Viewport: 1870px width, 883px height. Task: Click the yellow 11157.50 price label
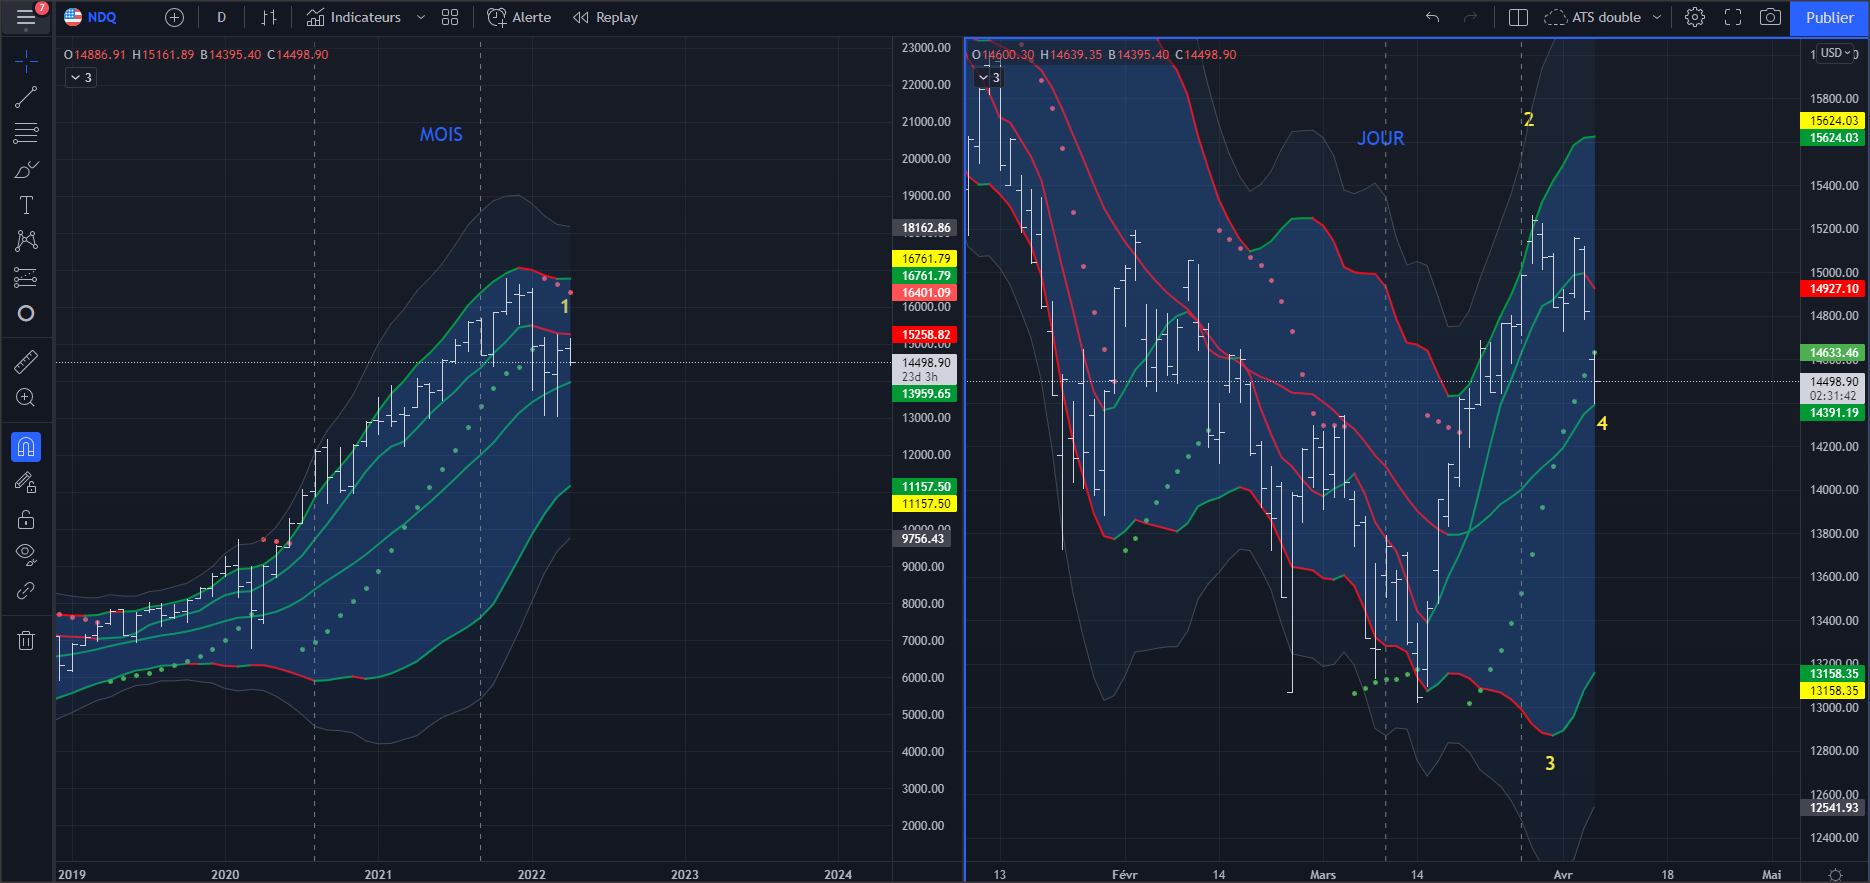click(x=924, y=504)
